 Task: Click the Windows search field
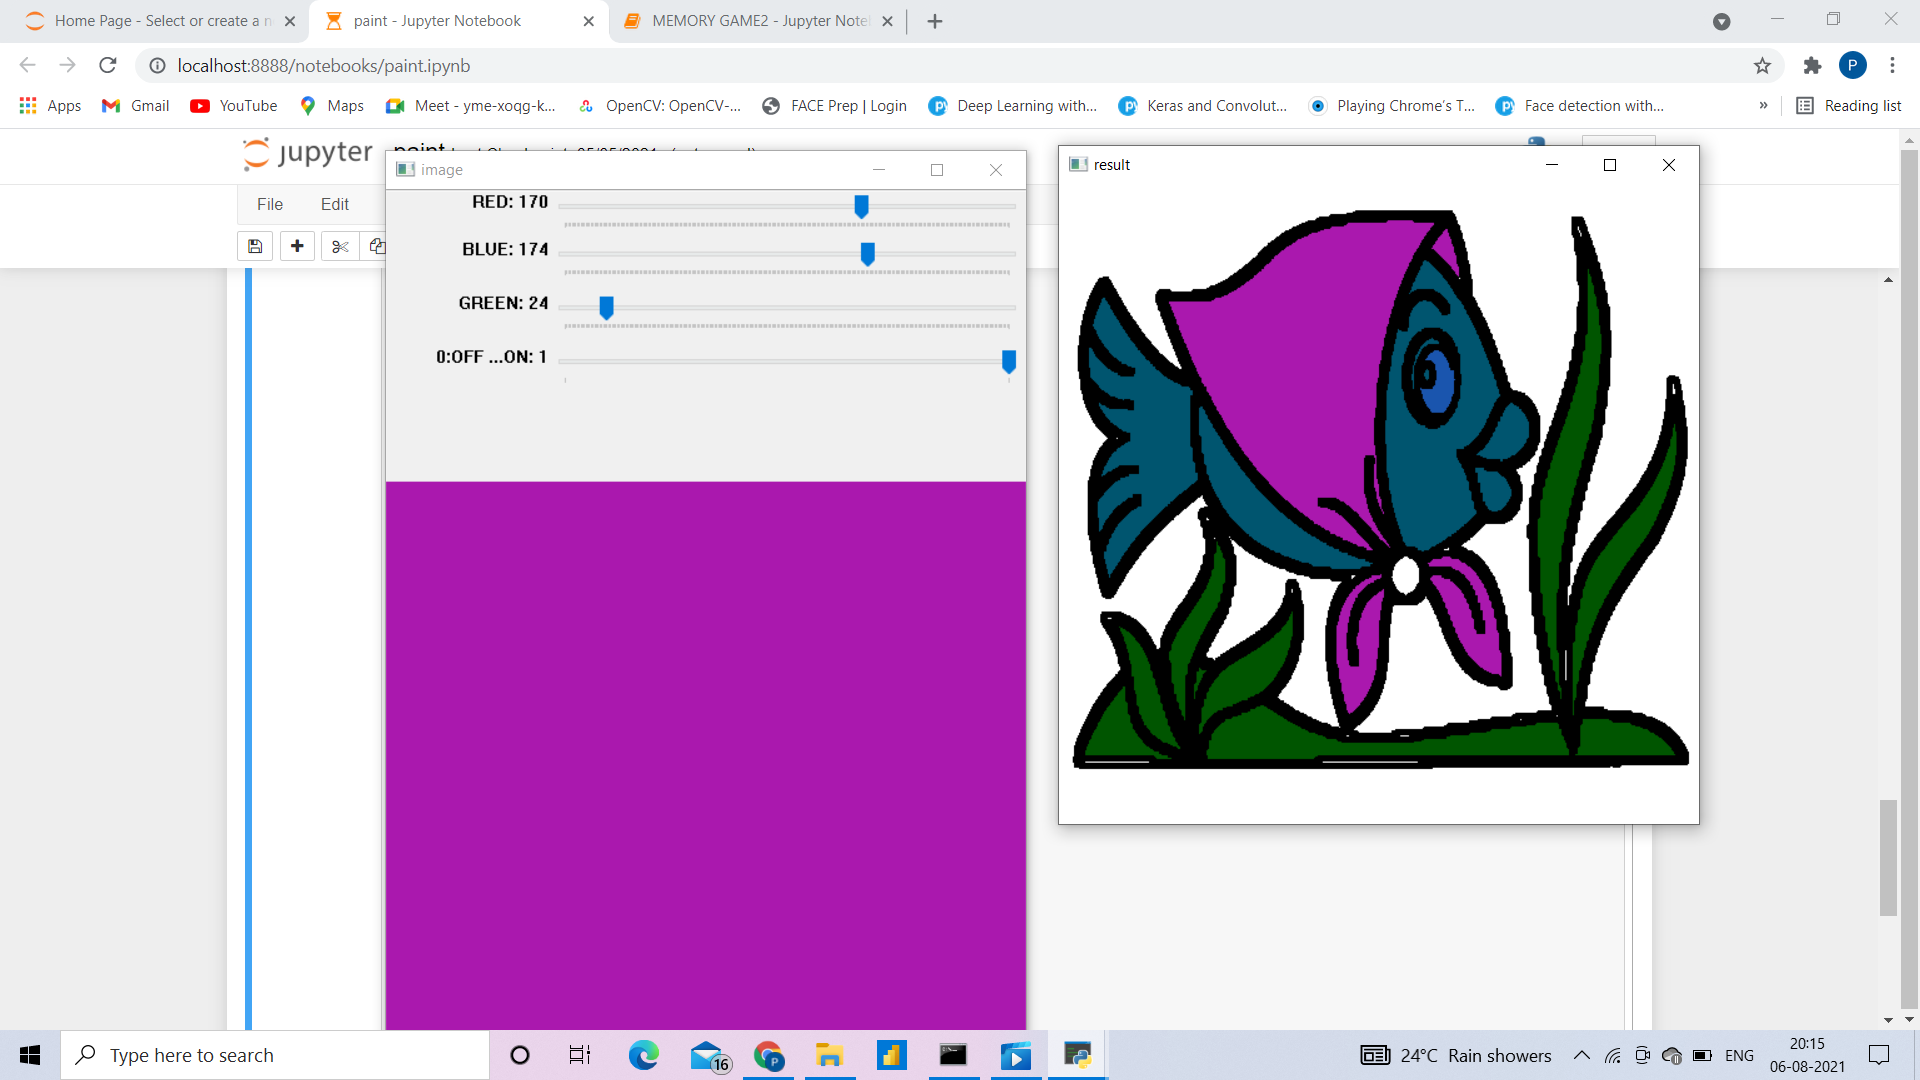[275, 1055]
